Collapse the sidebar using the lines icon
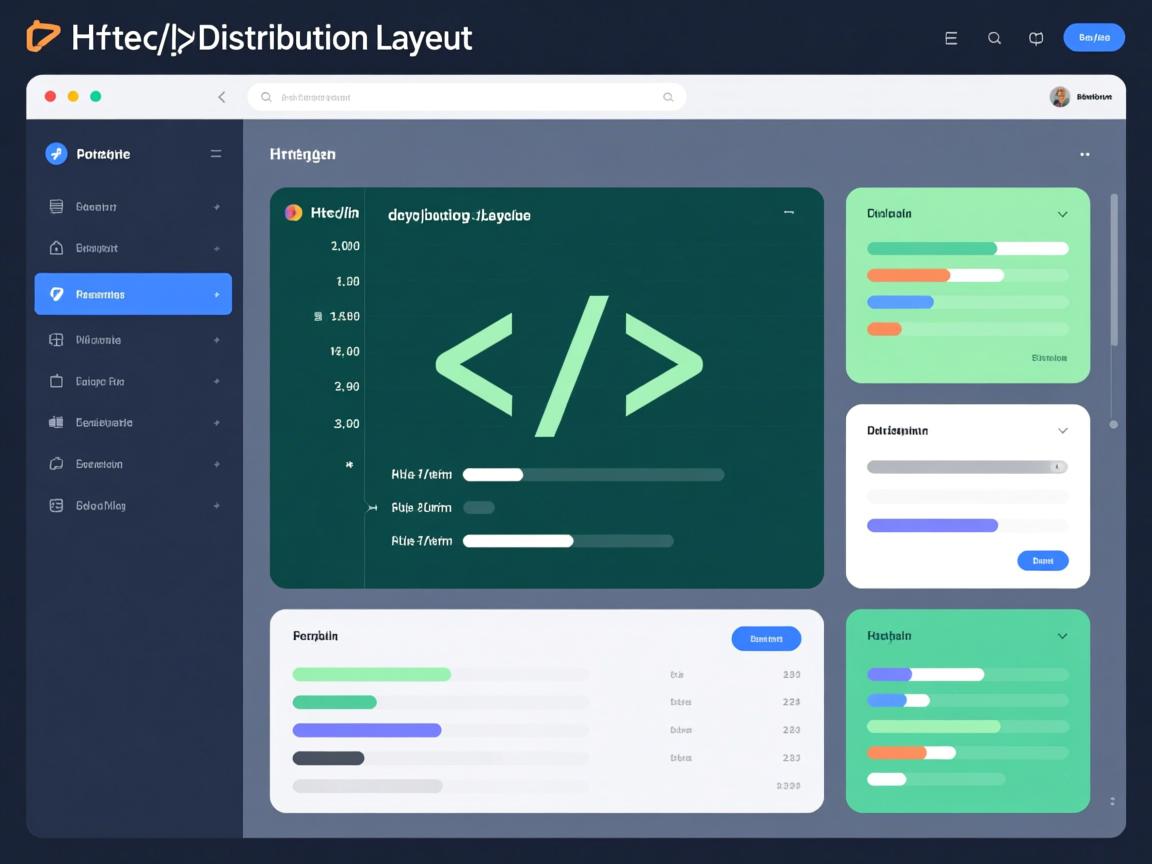This screenshot has width=1152, height=864. tap(216, 154)
